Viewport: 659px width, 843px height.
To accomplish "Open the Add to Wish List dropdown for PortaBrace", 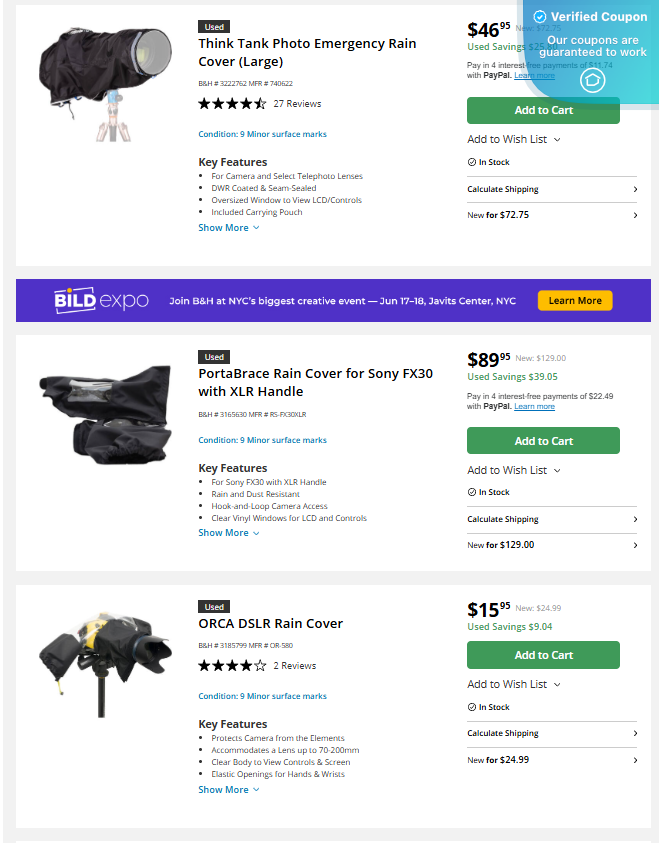I will click(513, 470).
